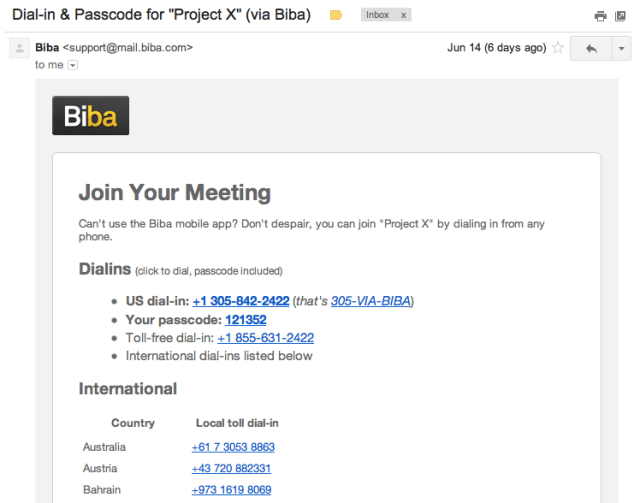Viewport: 640px width, 503px height.
Task: Remove the Inbox label with x
Action: [404, 15]
